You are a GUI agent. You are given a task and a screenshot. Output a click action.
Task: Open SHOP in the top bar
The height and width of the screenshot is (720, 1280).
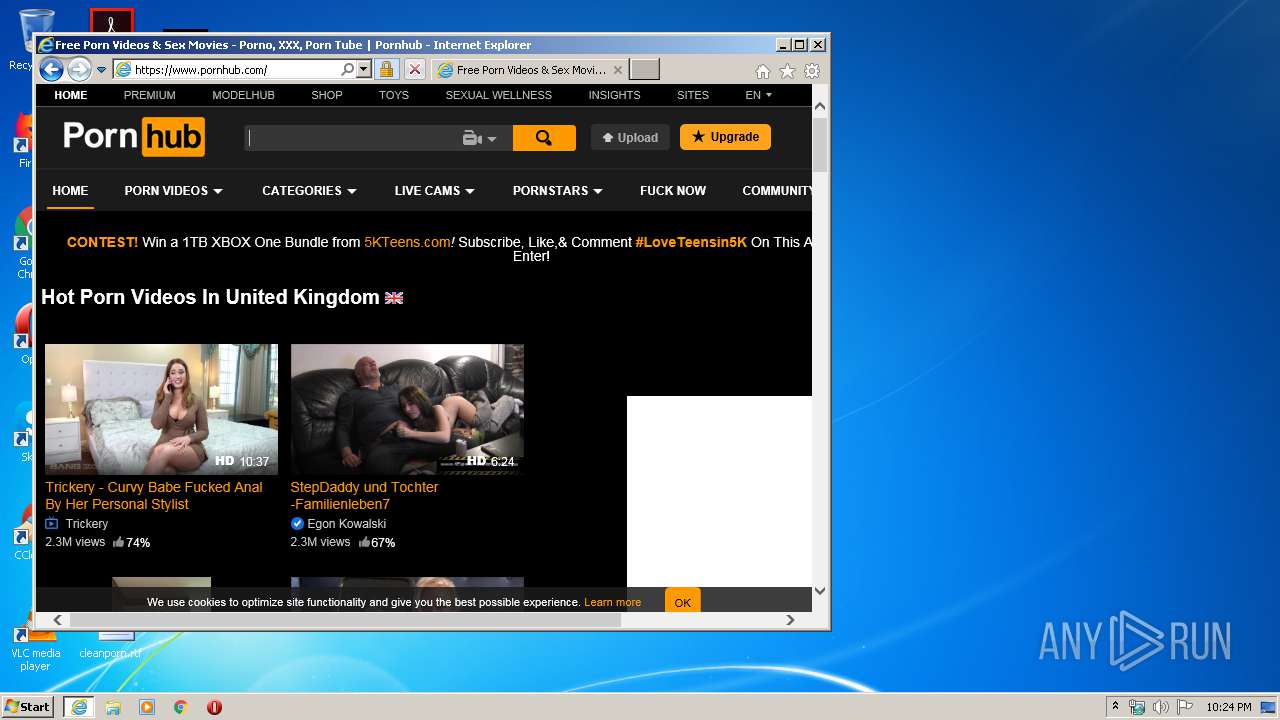click(x=327, y=95)
